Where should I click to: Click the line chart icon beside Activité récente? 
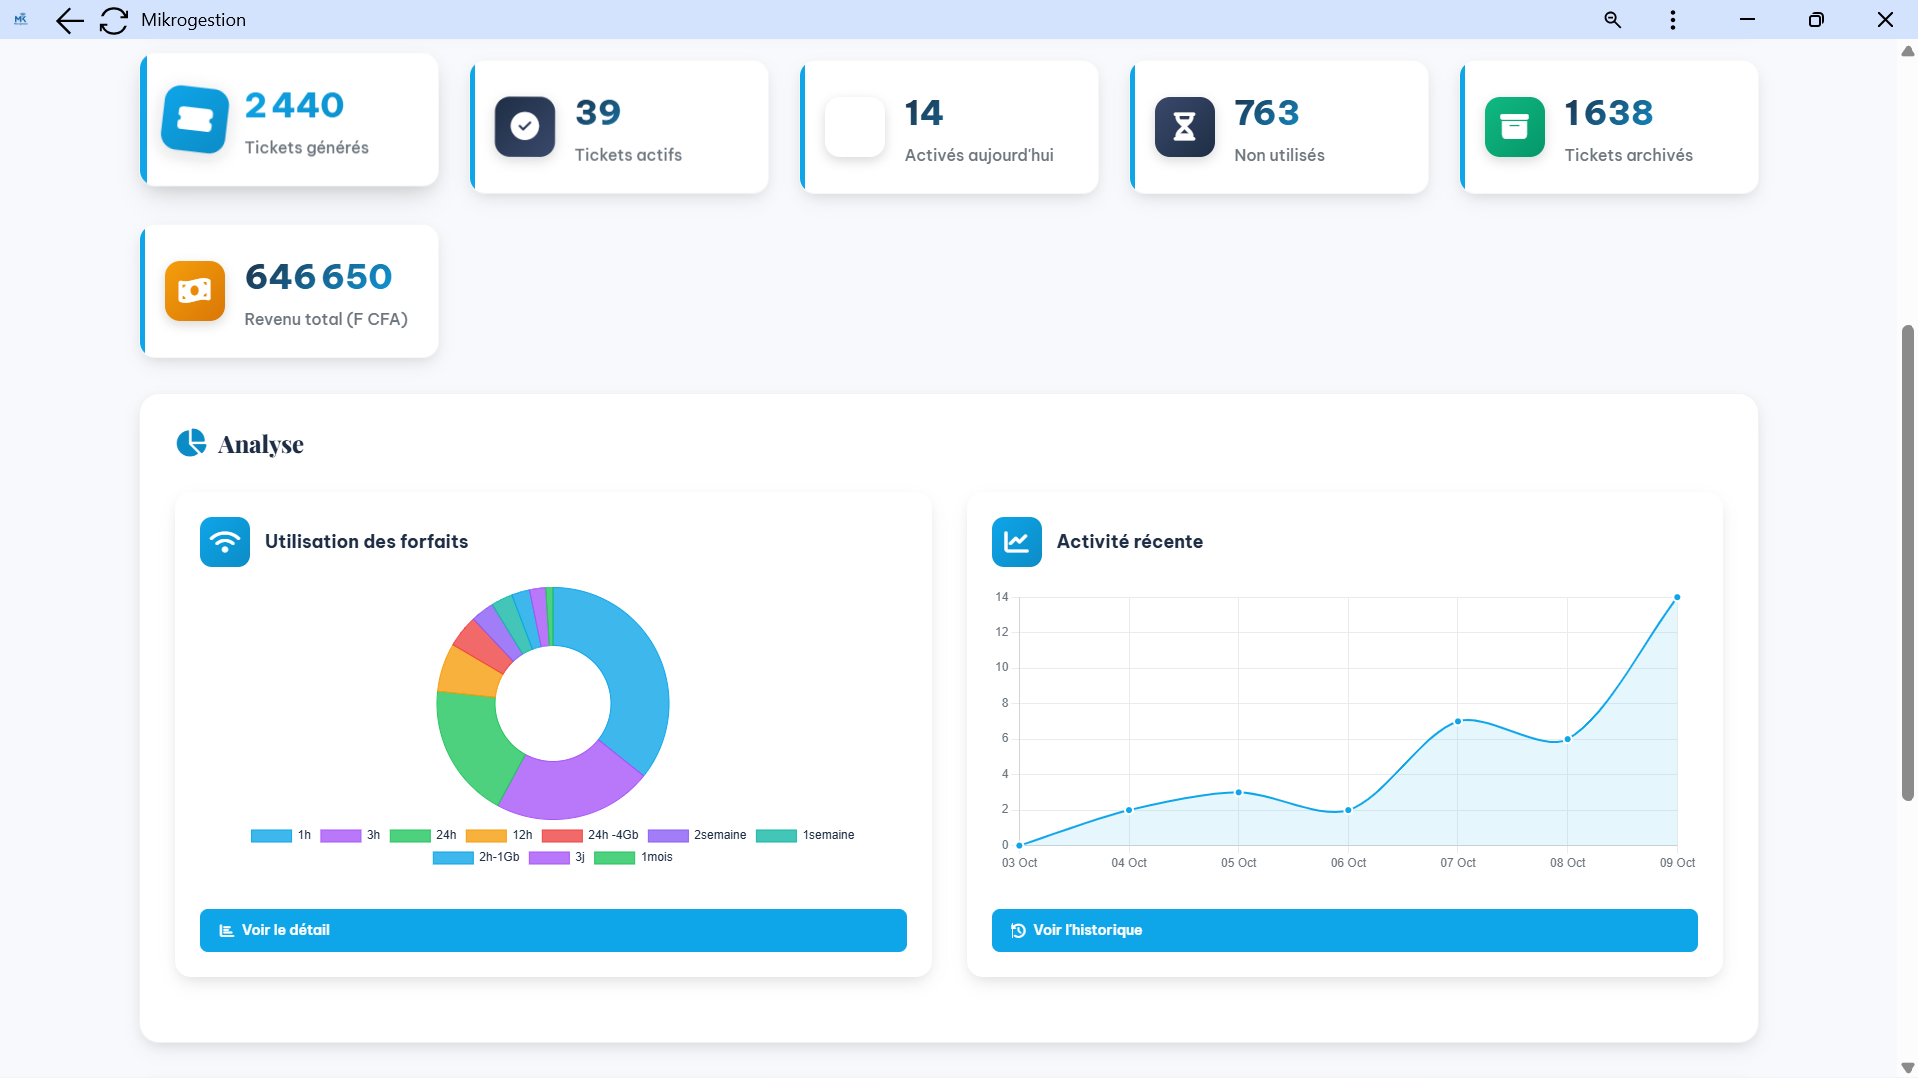tap(1016, 542)
